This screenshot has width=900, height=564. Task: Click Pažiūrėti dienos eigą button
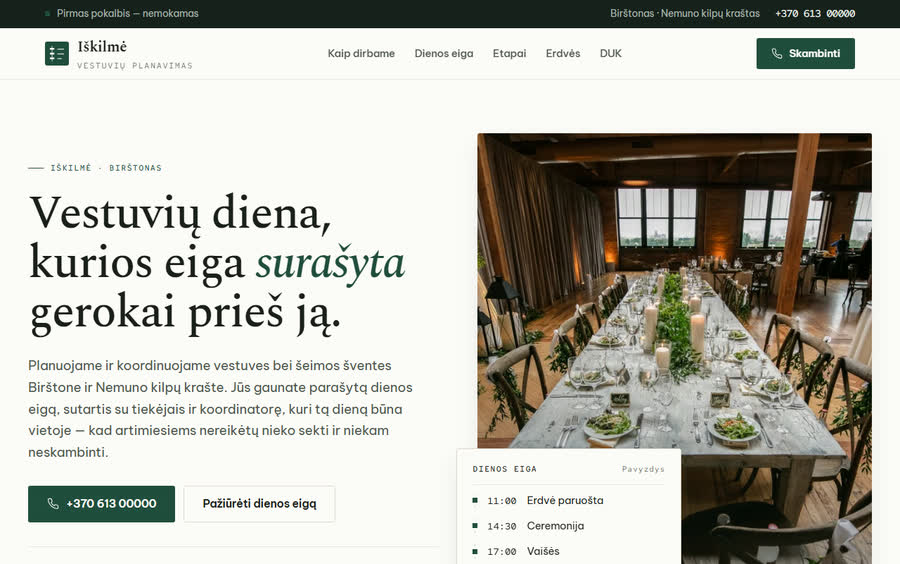point(259,504)
